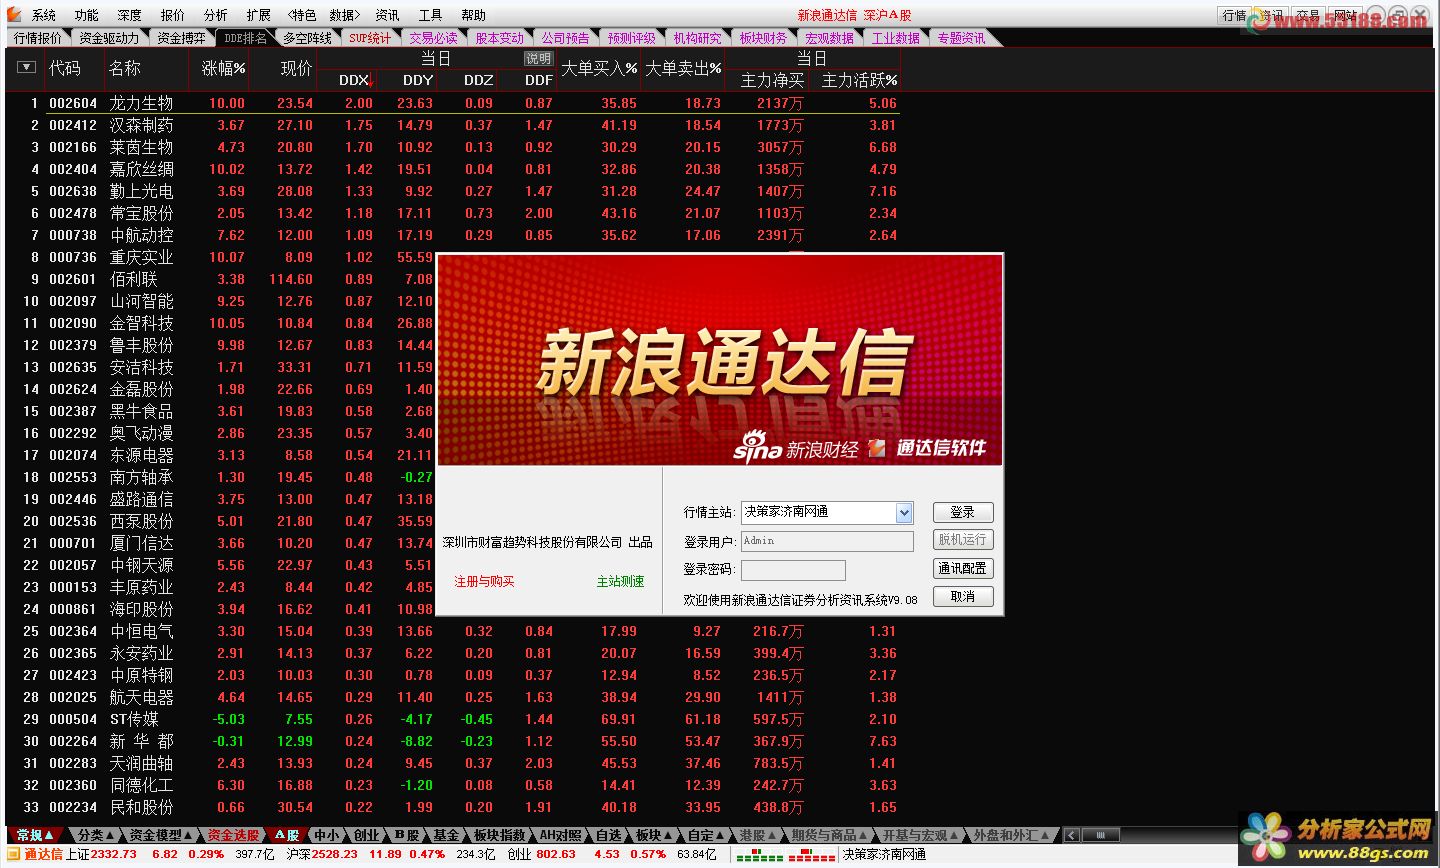The image size is (1440, 868).
Task: Expand the 行情主站 server dropdown
Action: point(904,512)
